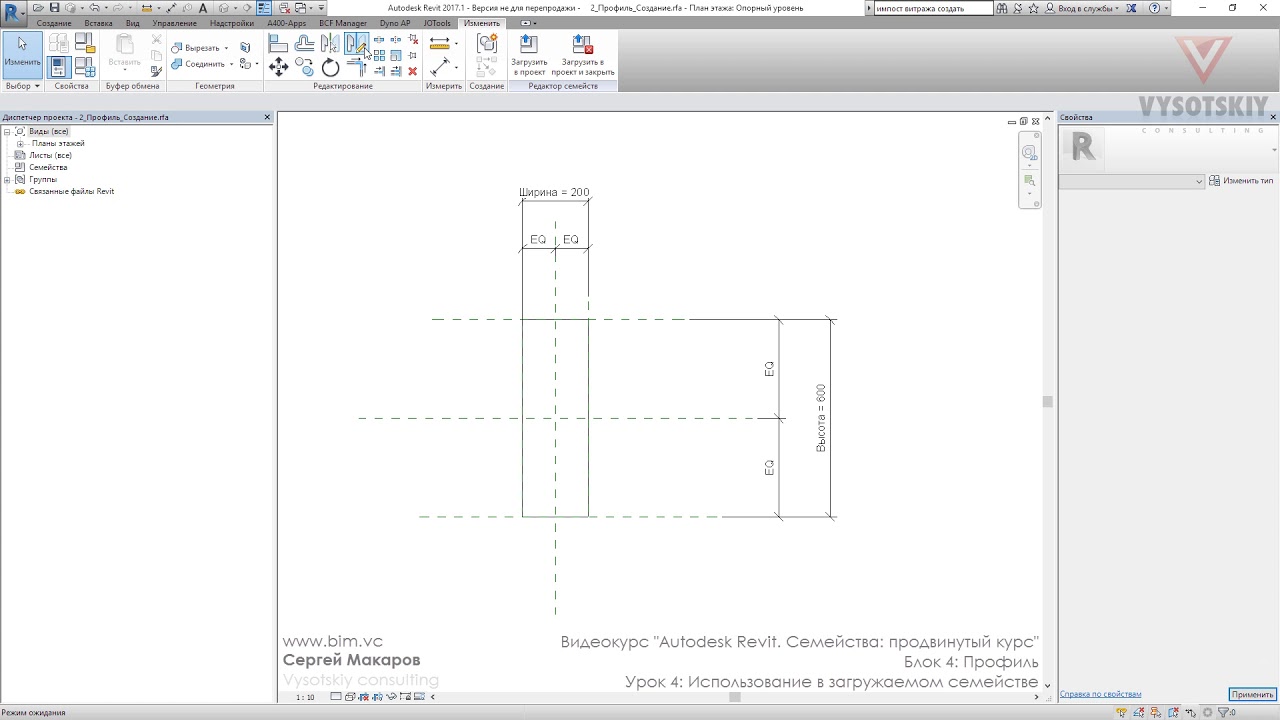Click the Применить button in properties
The width and height of the screenshot is (1280, 720).
pyautogui.click(x=1252, y=694)
